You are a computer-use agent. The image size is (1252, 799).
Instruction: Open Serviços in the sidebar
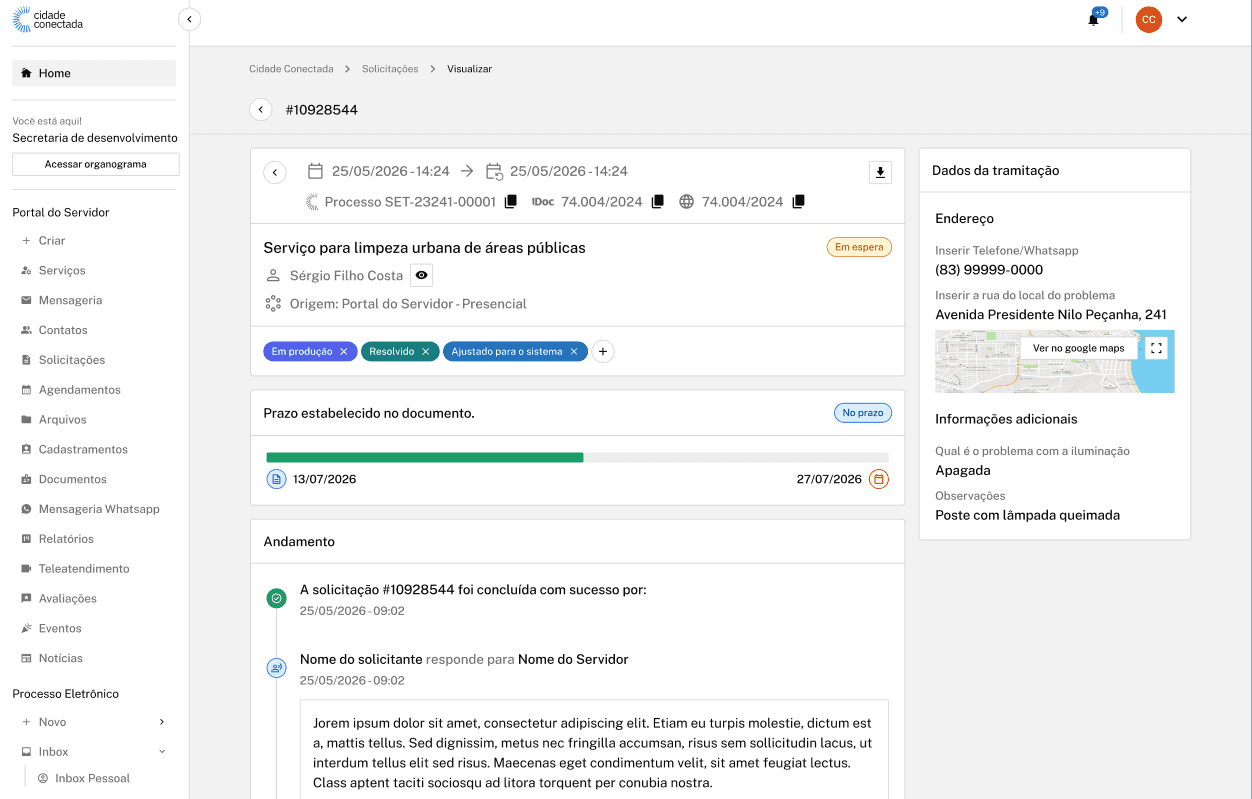[62, 271]
